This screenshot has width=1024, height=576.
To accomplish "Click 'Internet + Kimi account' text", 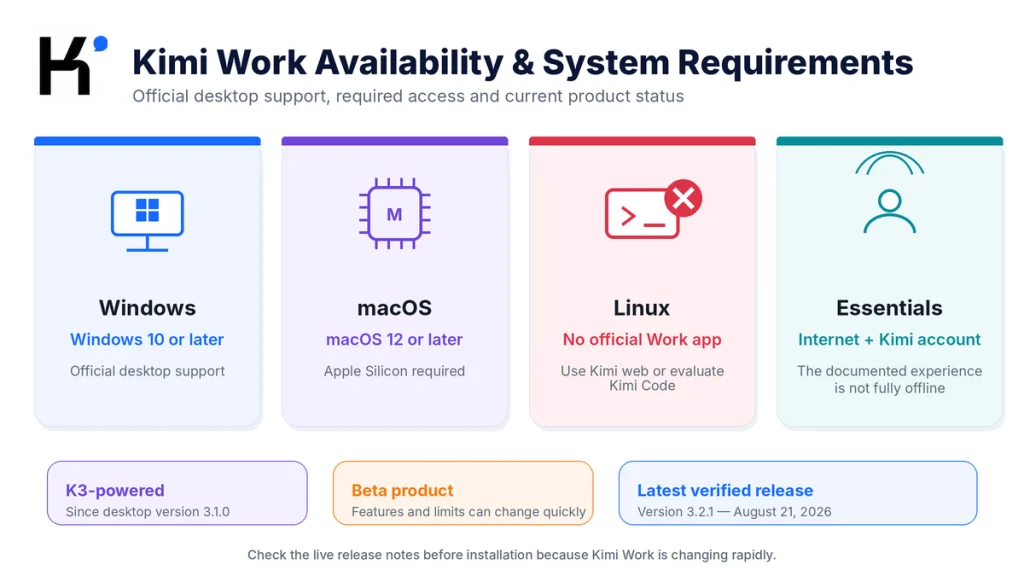I will click(x=889, y=340).
